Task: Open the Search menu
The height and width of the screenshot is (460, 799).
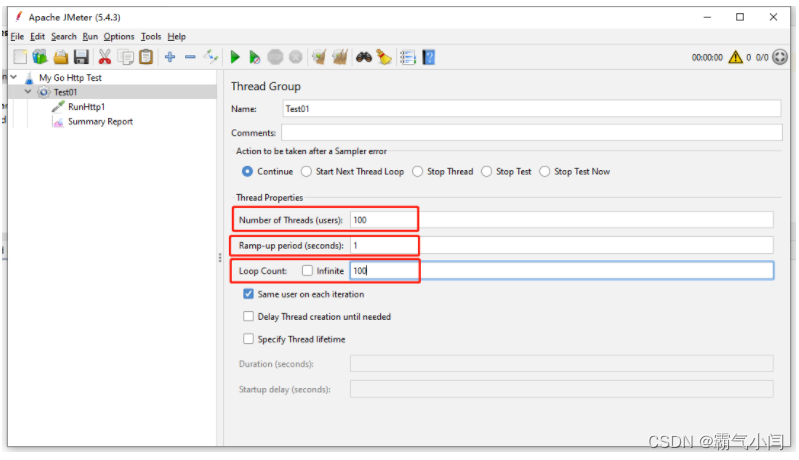Action: coord(64,37)
